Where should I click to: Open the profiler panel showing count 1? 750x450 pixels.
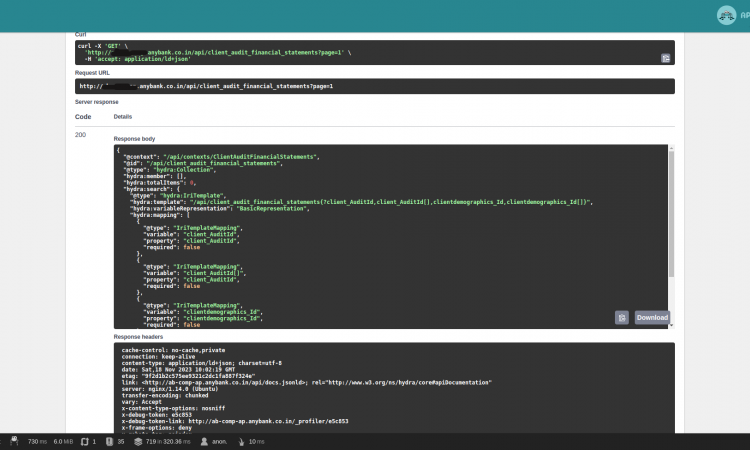coord(88,441)
